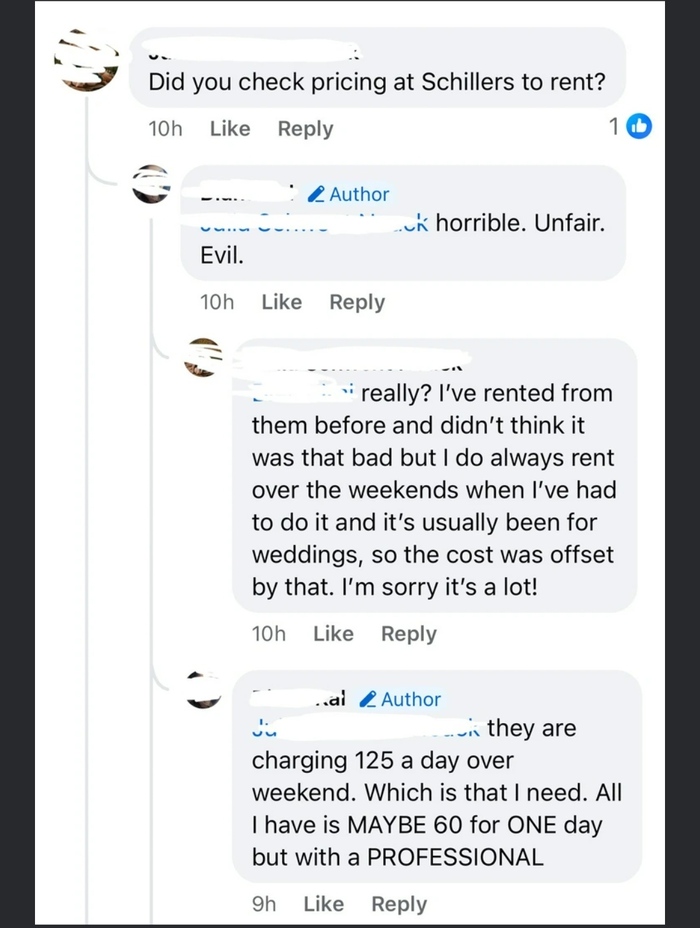This screenshot has height=928, width=700.
Task: Click the pencil Author badge on "horrible" reply
Action: click(348, 194)
